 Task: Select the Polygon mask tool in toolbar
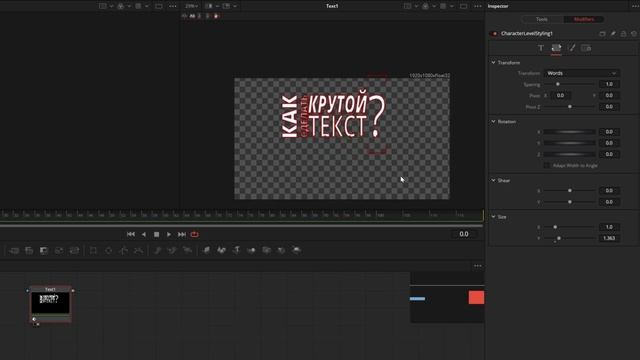click(124, 250)
